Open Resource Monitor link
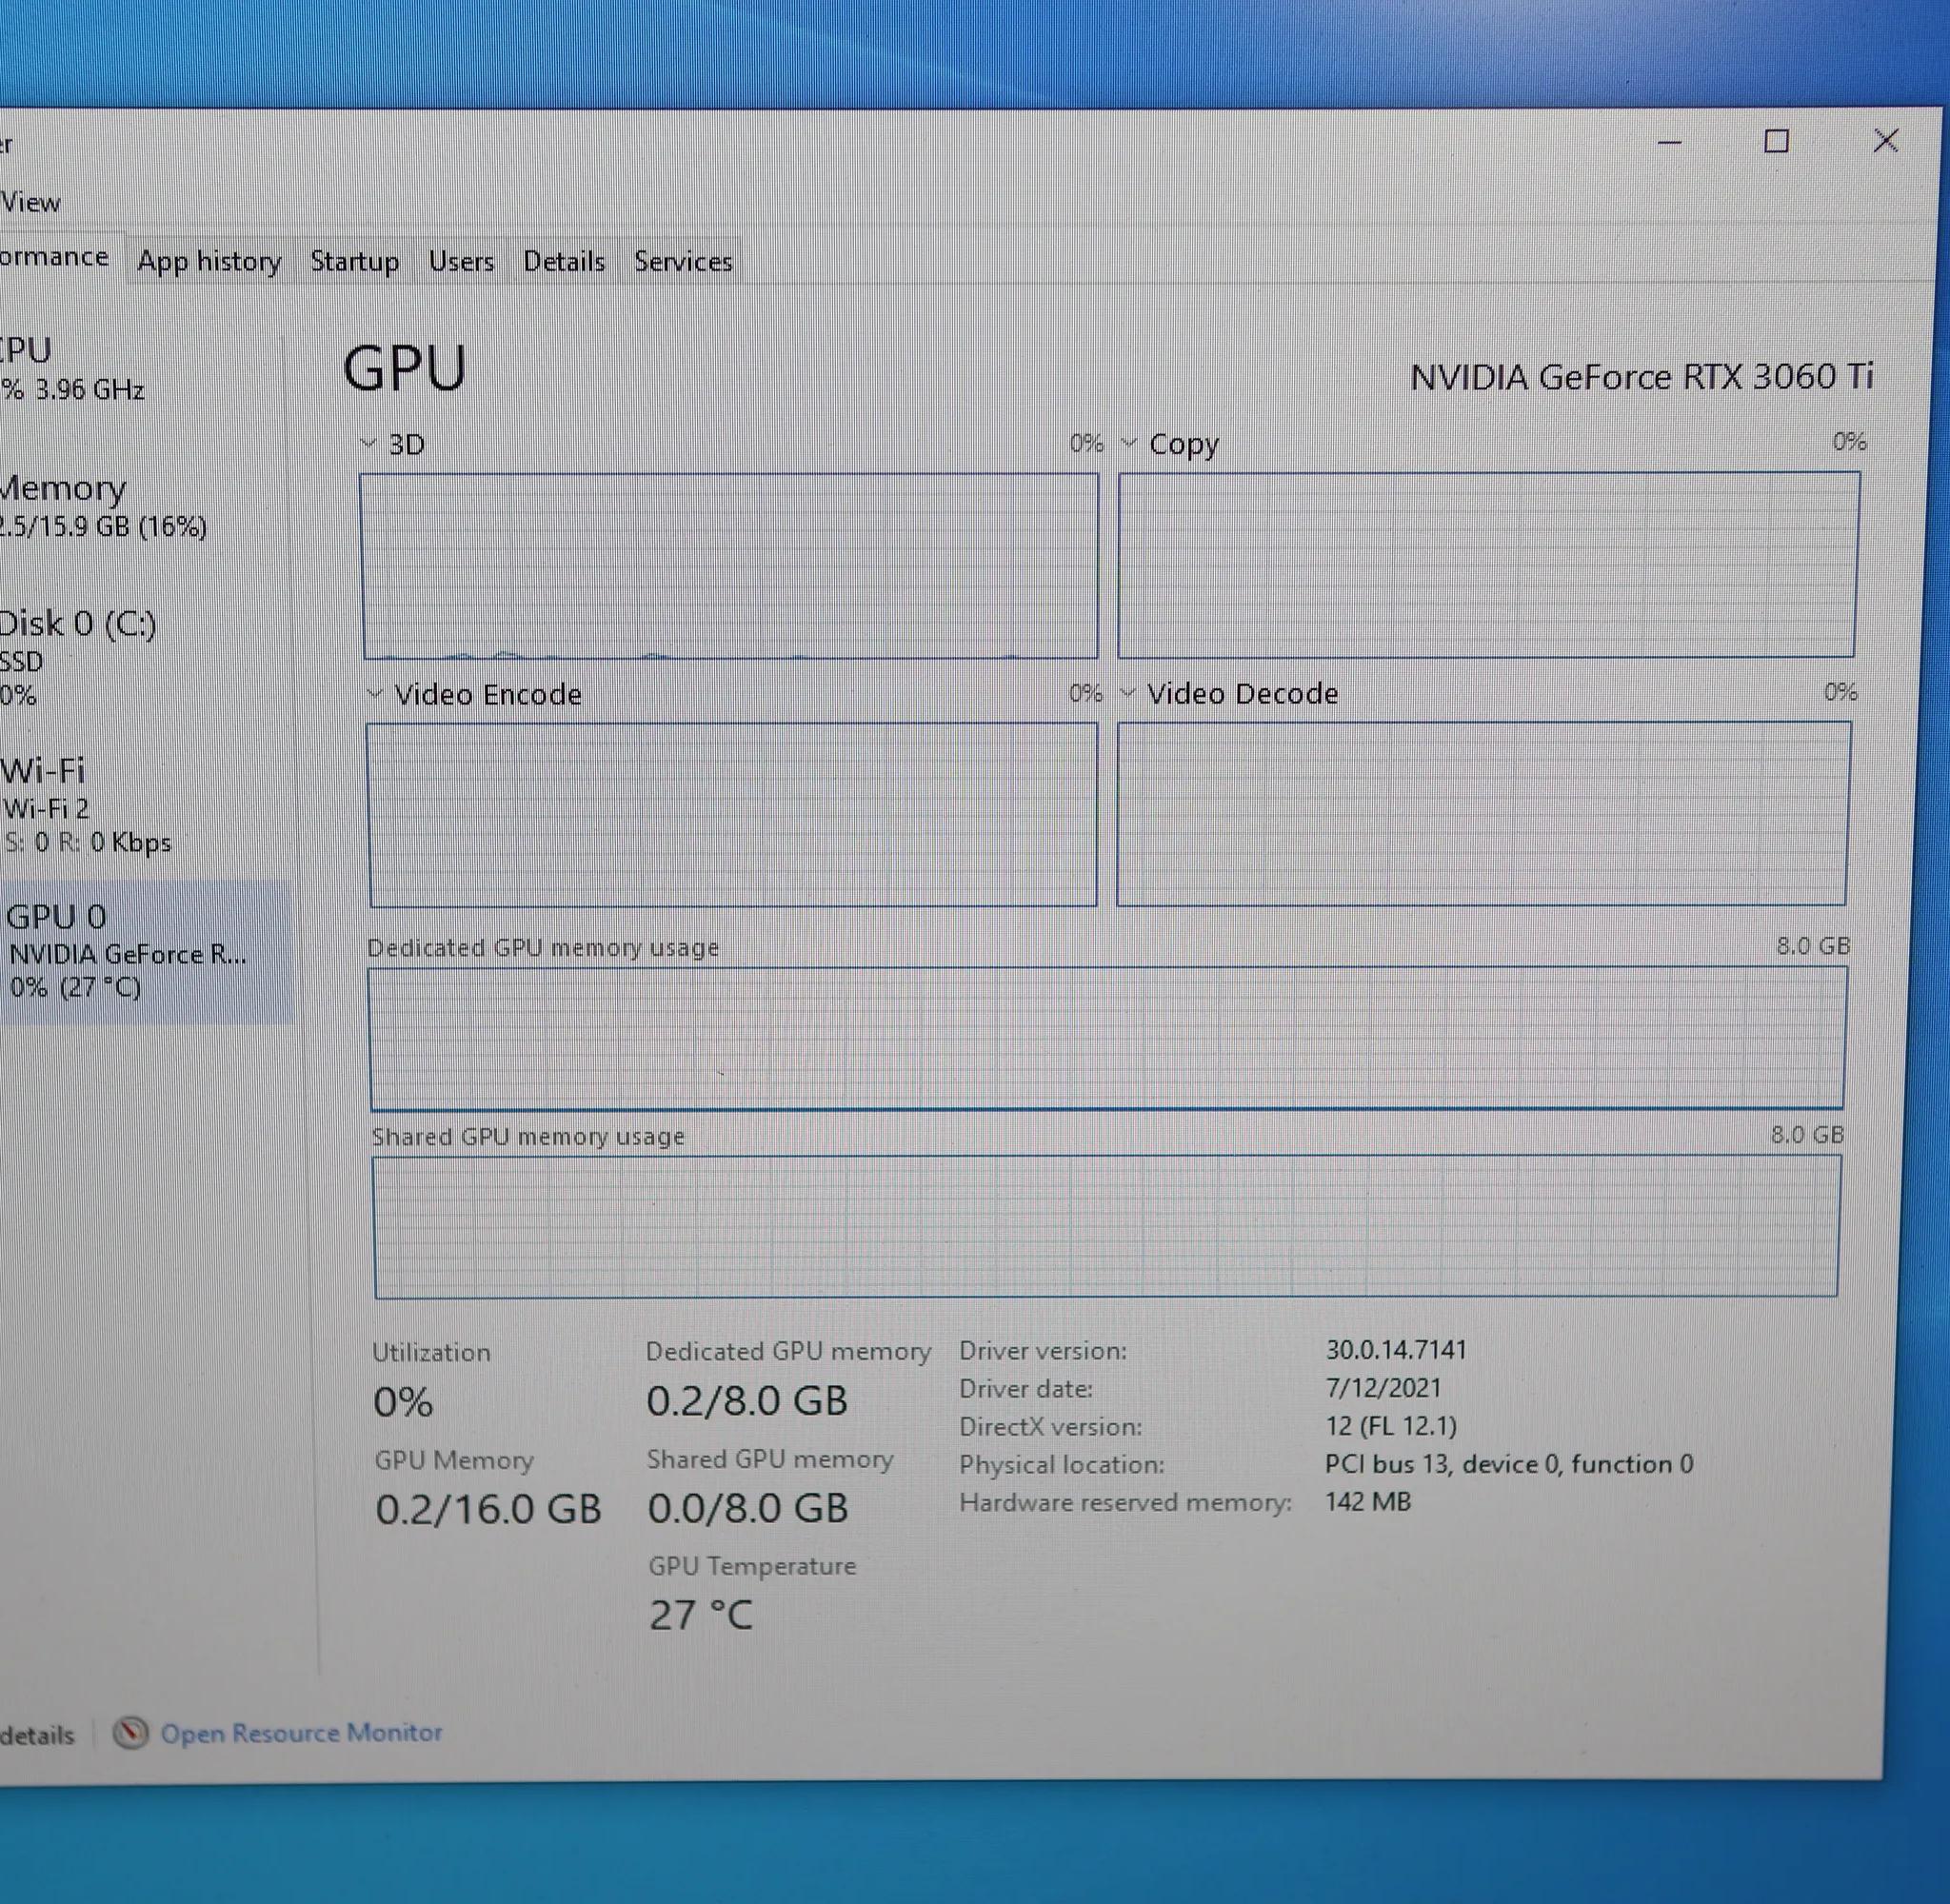1950x1904 pixels. 301,1732
